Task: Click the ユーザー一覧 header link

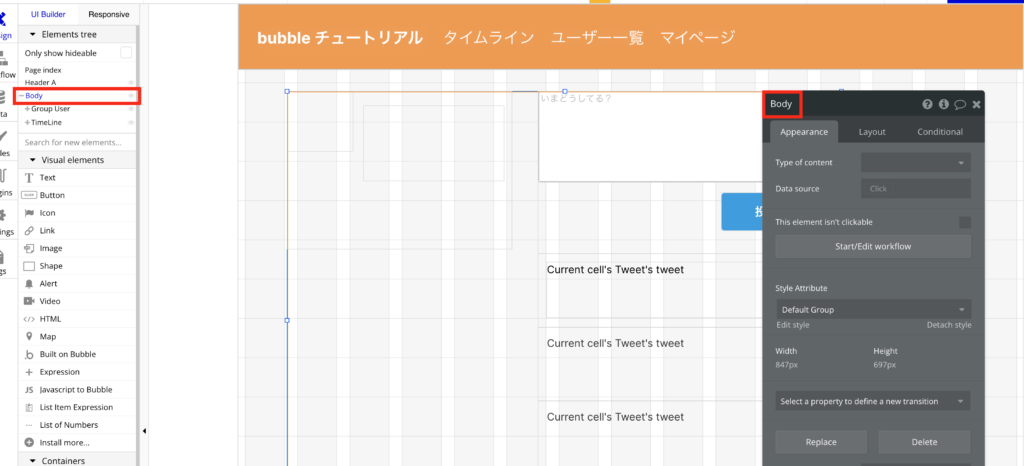Action: click(598, 38)
